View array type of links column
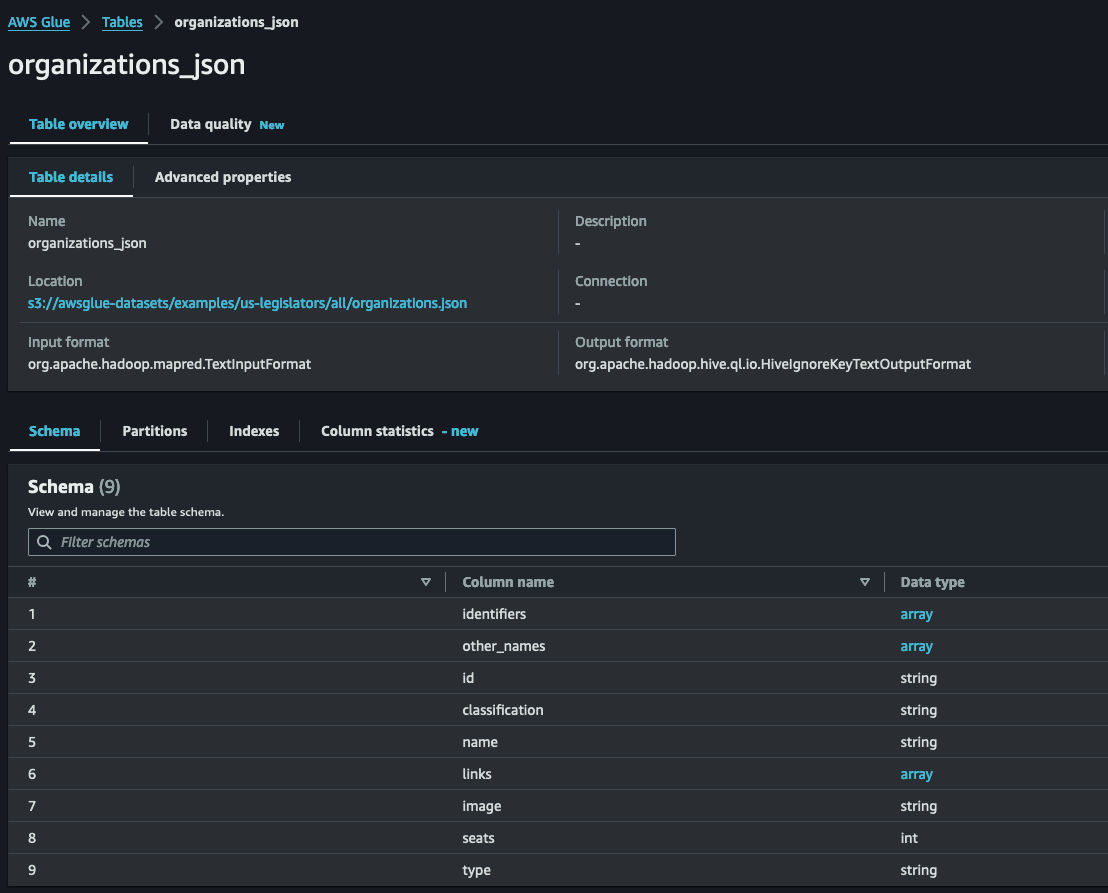This screenshot has width=1108, height=893. click(916, 774)
